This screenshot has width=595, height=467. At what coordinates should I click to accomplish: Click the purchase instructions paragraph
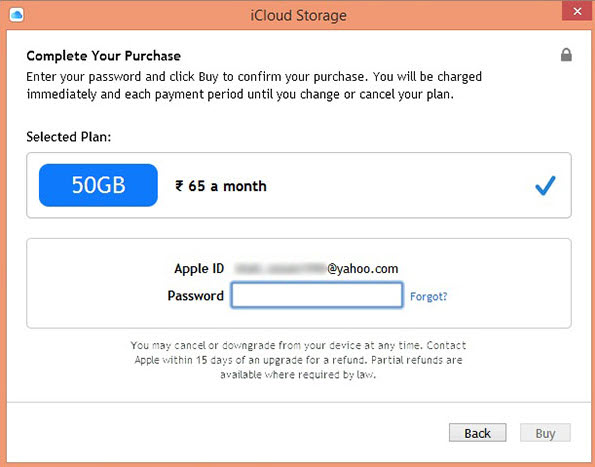[254, 85]
